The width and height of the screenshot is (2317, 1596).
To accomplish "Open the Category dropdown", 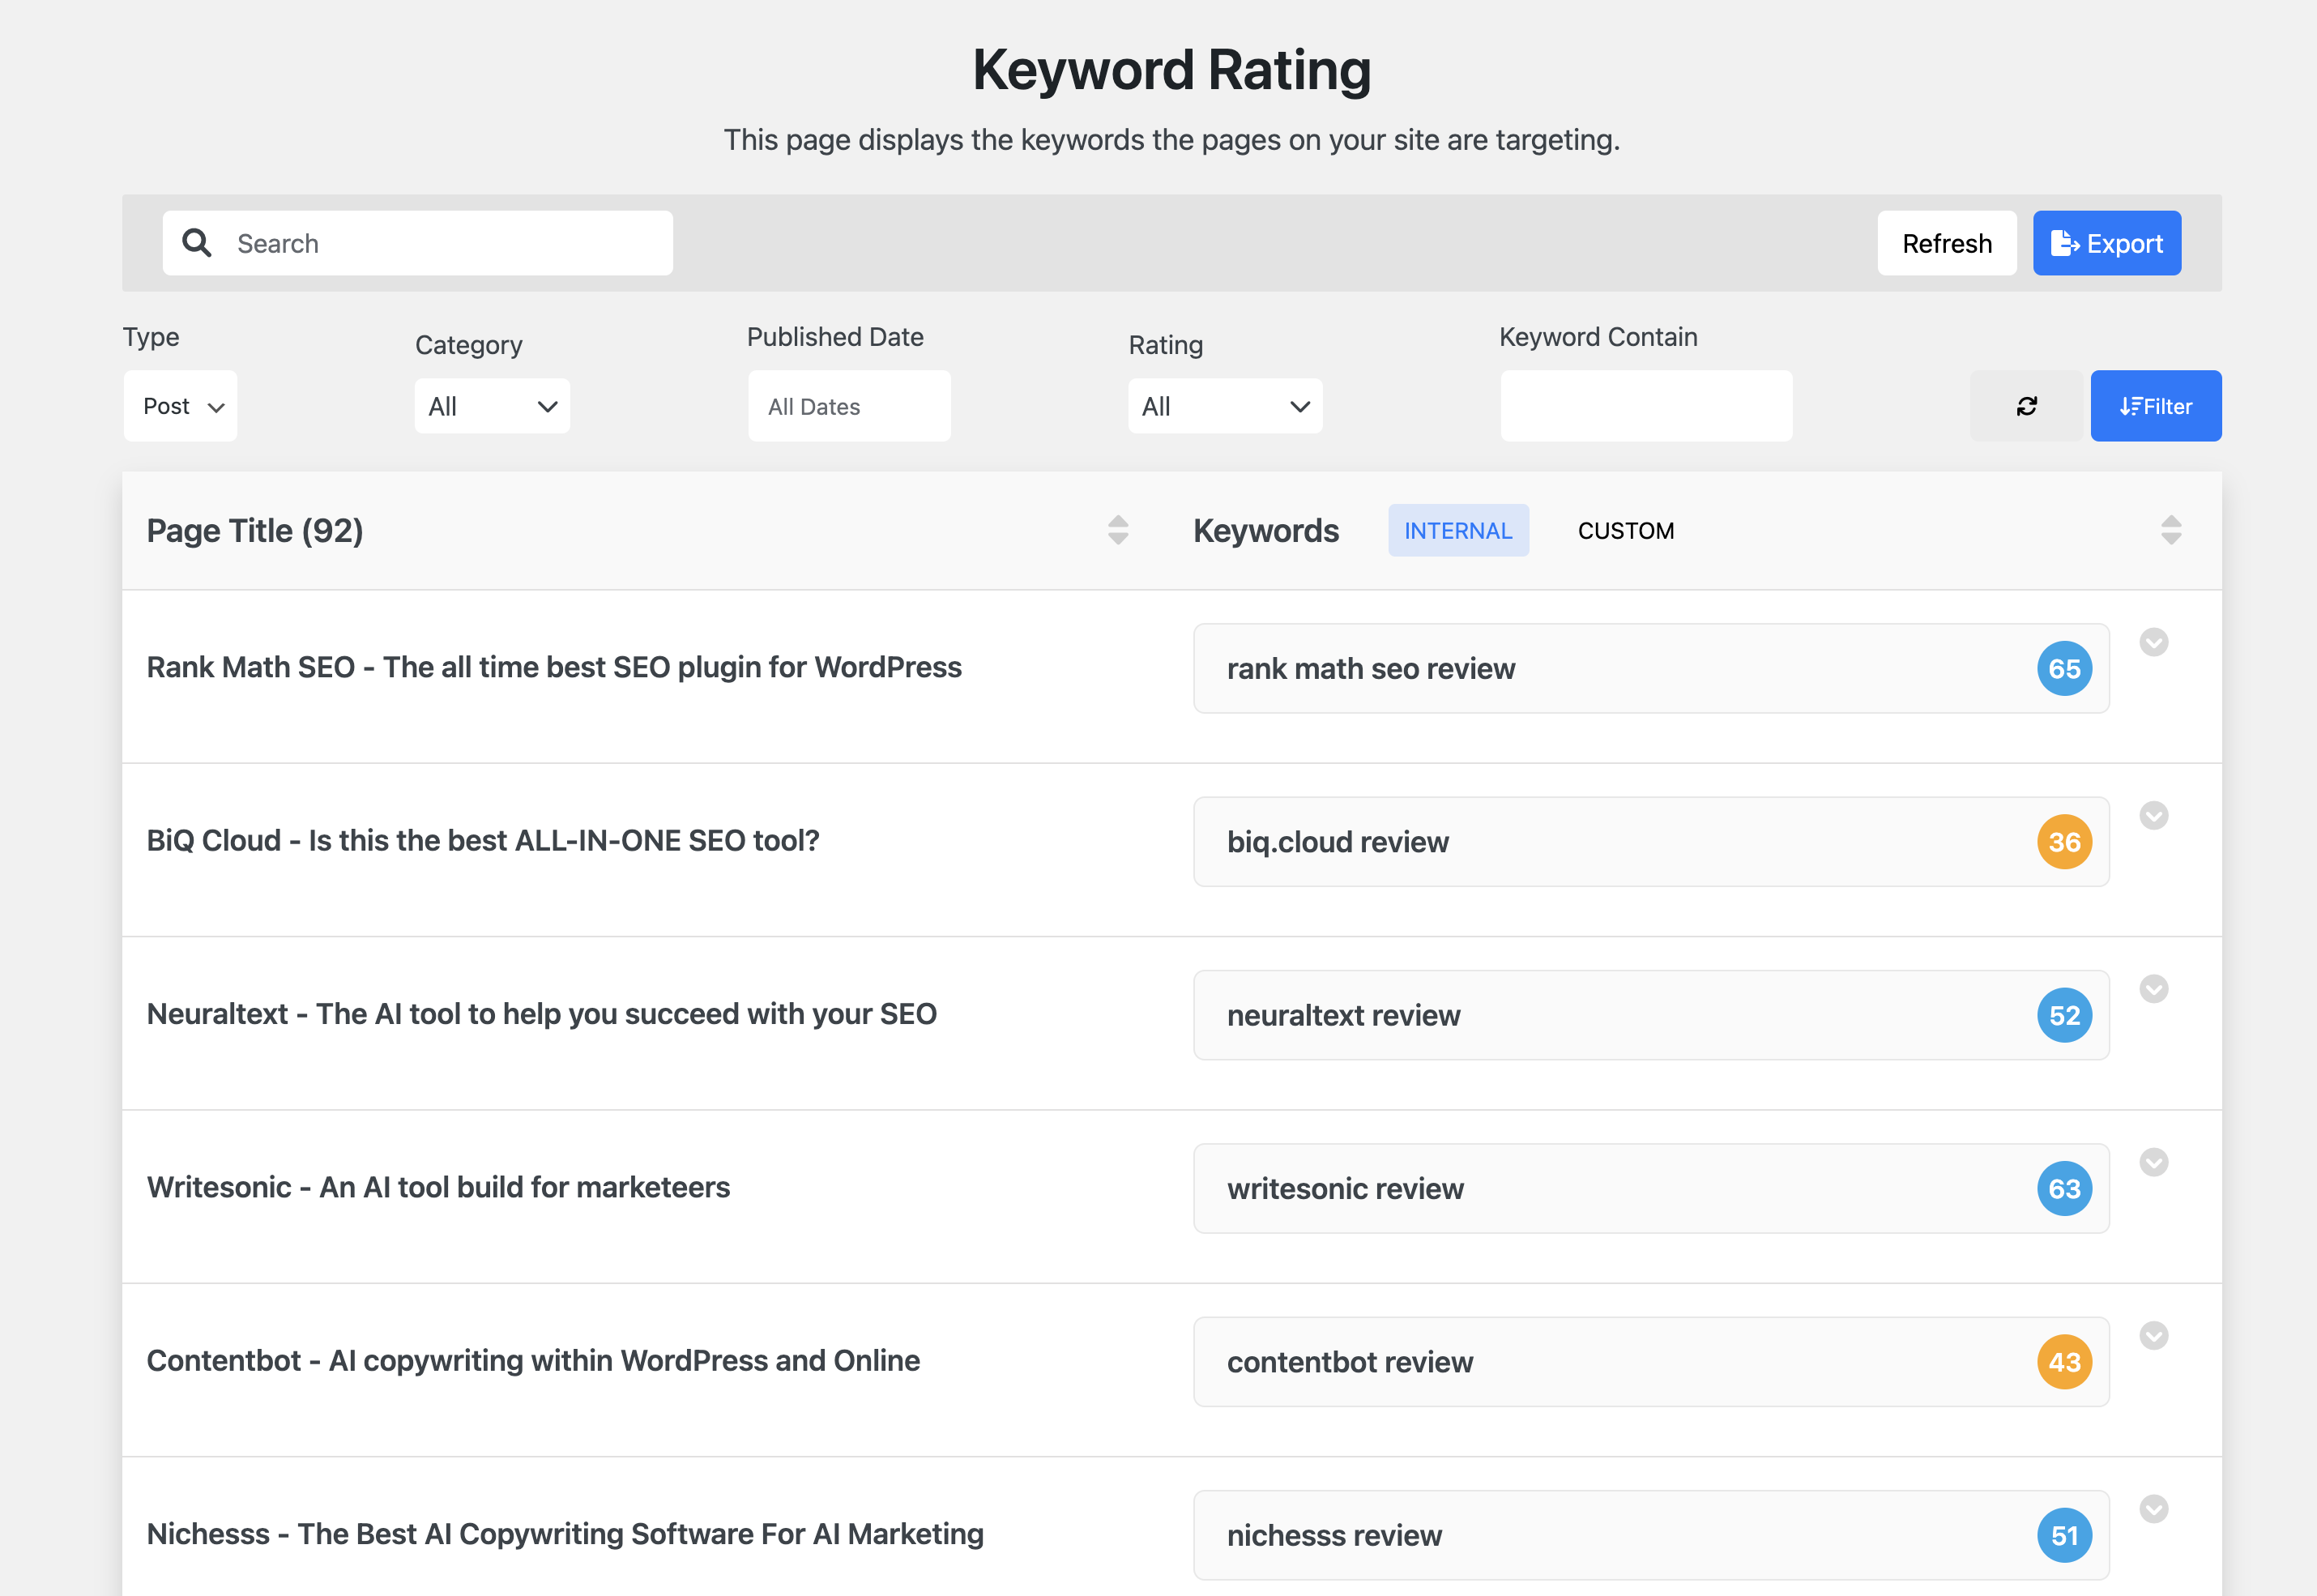I will (x=492, y=406).
